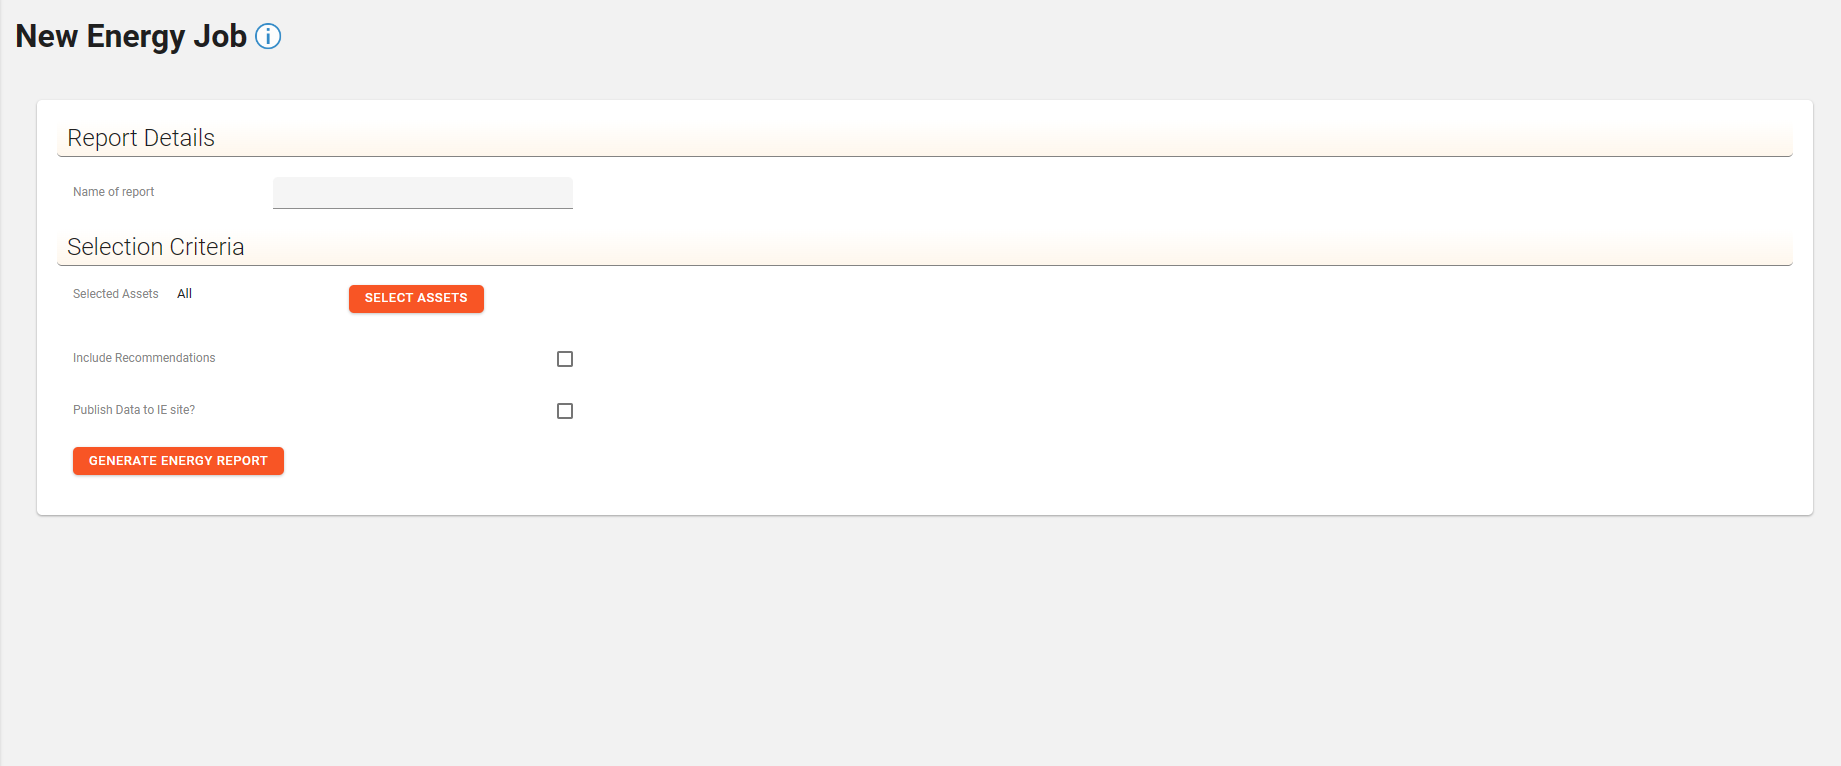The width and height of the screenshot is (1841, 766).
Task: Click the Selection Criteria section header
Action: click(155, 247)
